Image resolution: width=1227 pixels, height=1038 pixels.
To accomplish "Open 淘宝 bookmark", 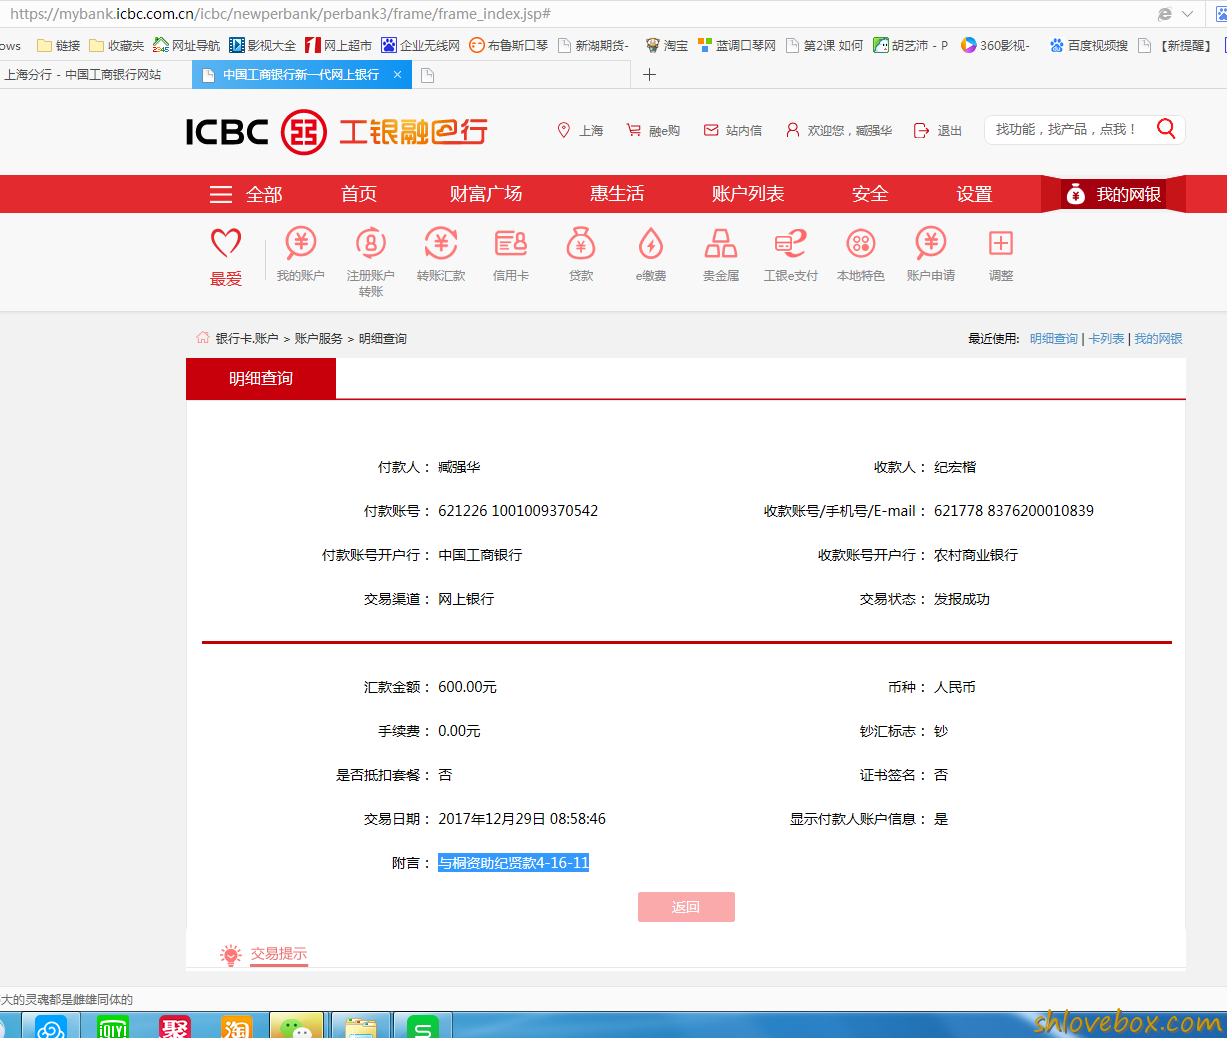I will [667, 45].
